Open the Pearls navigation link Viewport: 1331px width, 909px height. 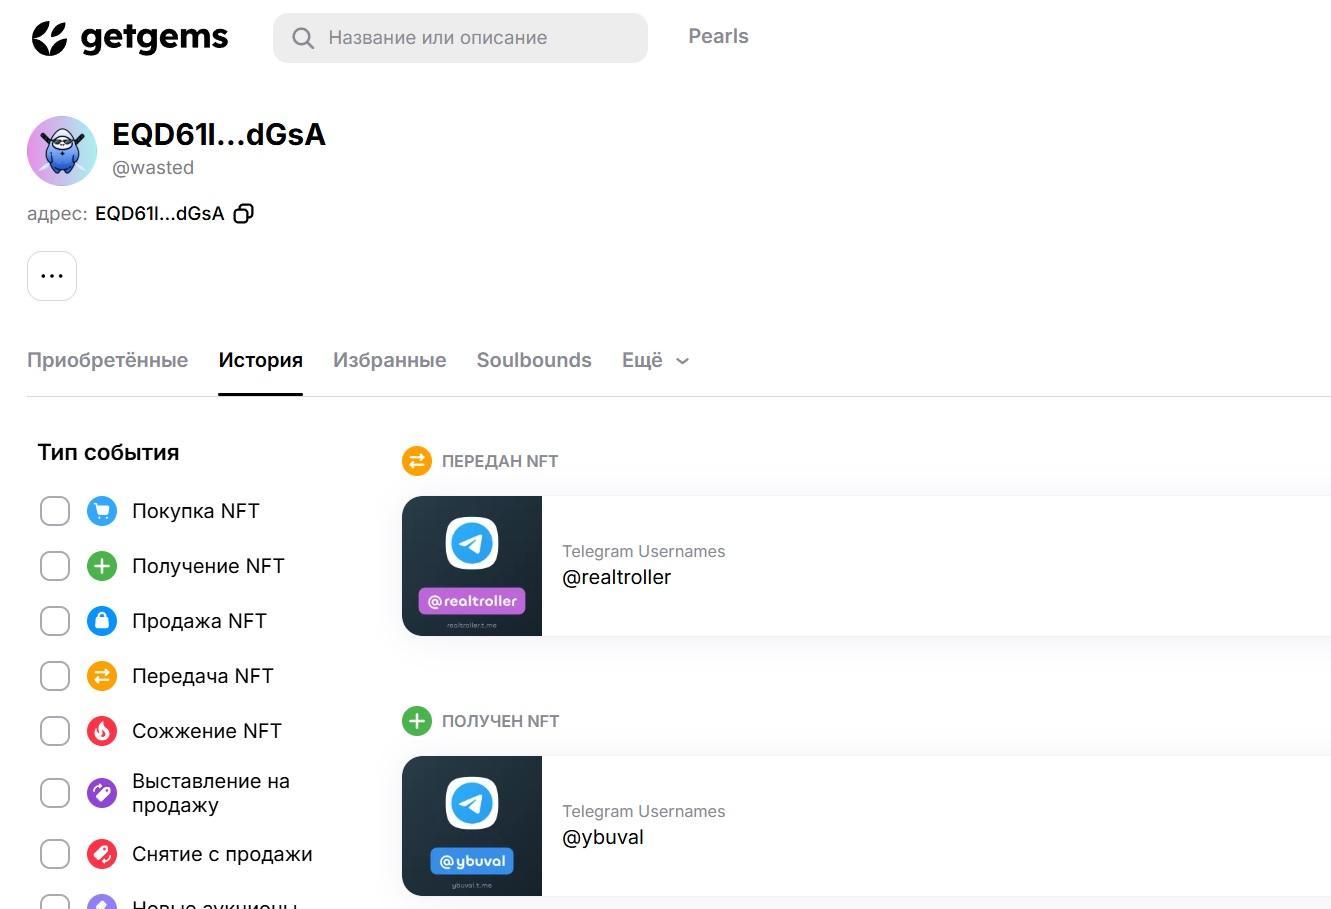coord(718,36)
